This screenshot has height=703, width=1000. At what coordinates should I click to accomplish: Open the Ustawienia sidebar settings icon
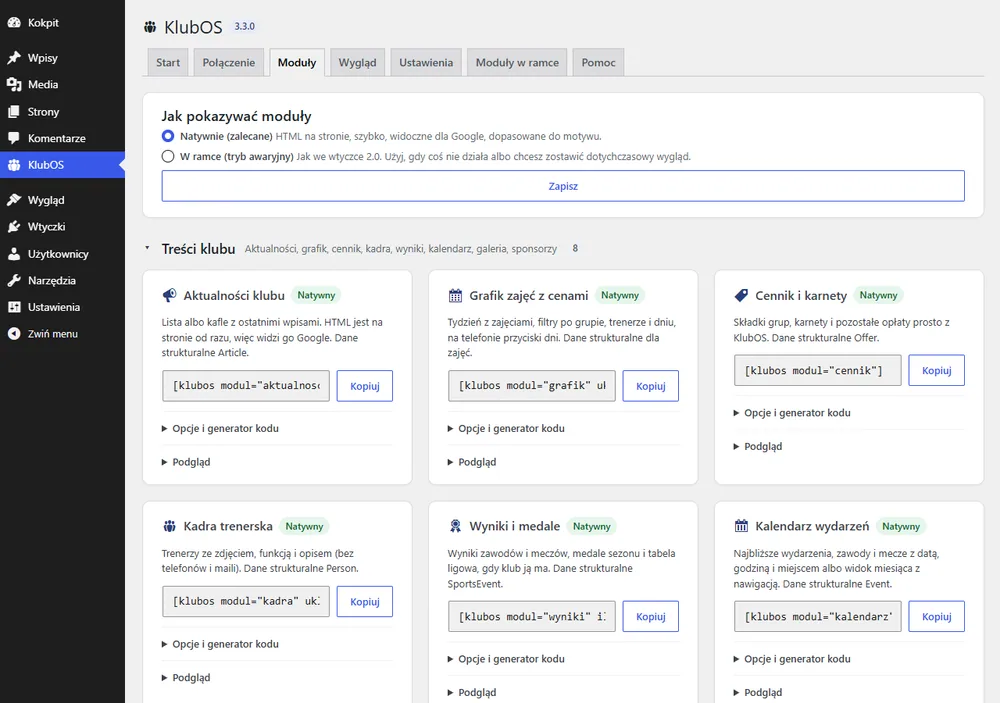coord(14,307)
